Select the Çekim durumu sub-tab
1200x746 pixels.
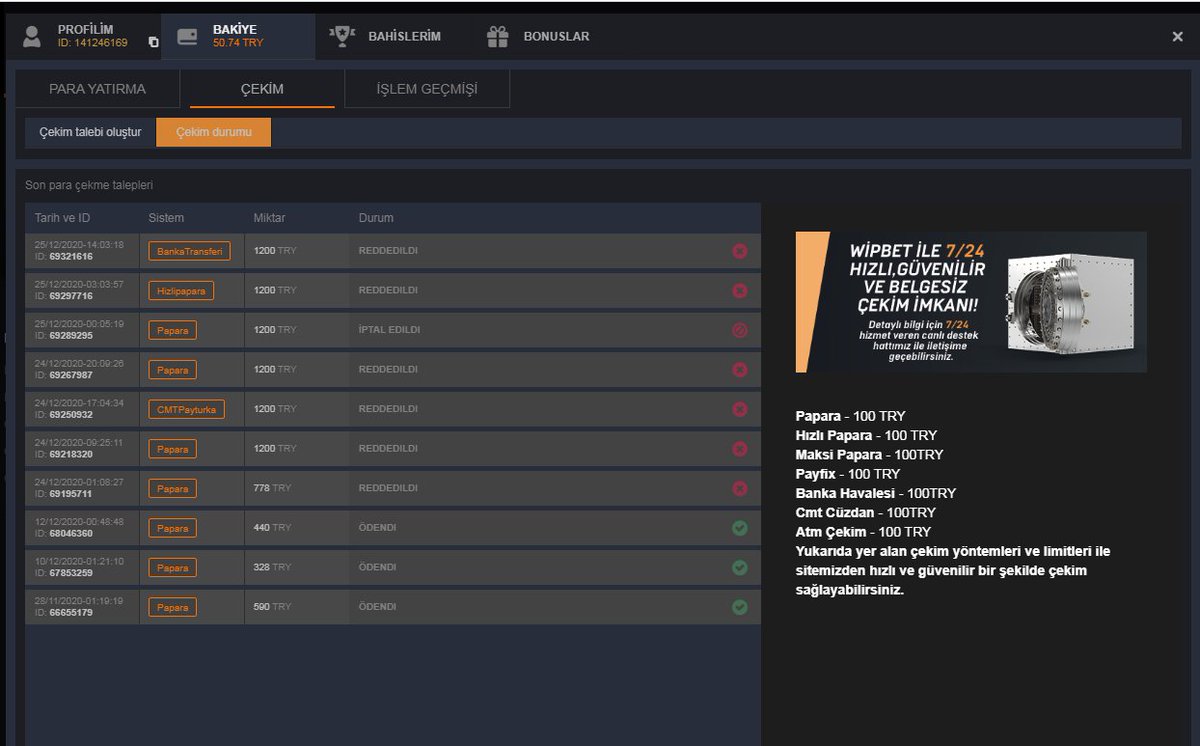[214, 132]
